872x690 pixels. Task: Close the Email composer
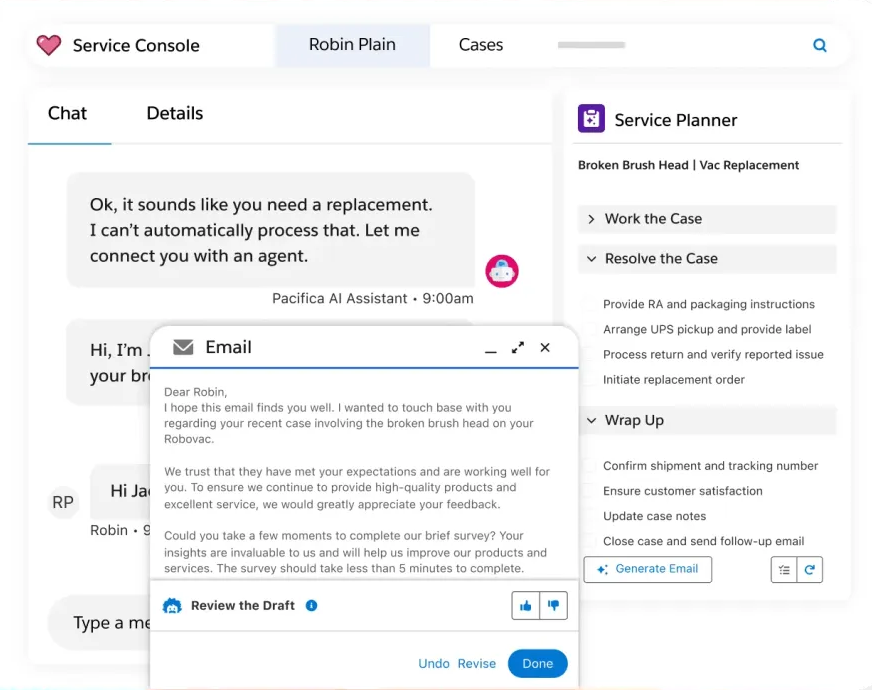pyautogui.click(x=545, y=348)
